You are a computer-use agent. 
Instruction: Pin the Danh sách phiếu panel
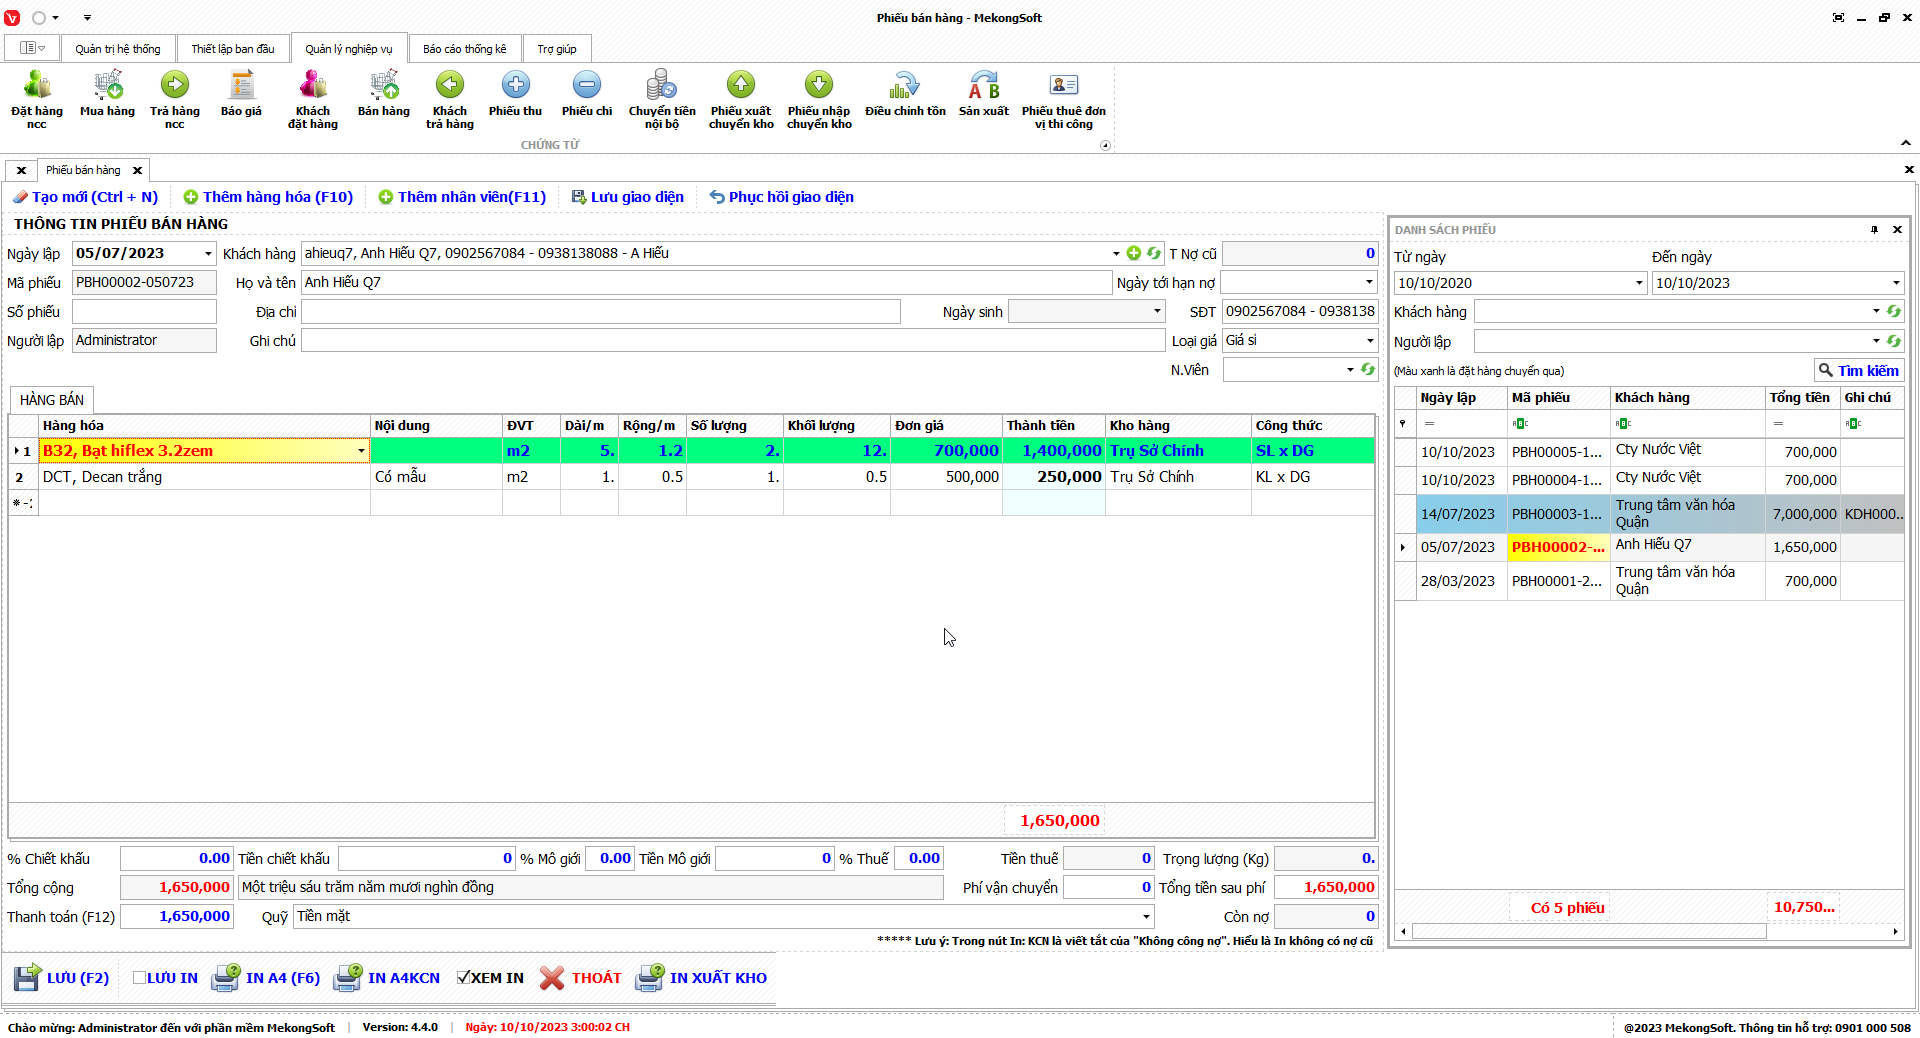click(x=1874, y=230)
